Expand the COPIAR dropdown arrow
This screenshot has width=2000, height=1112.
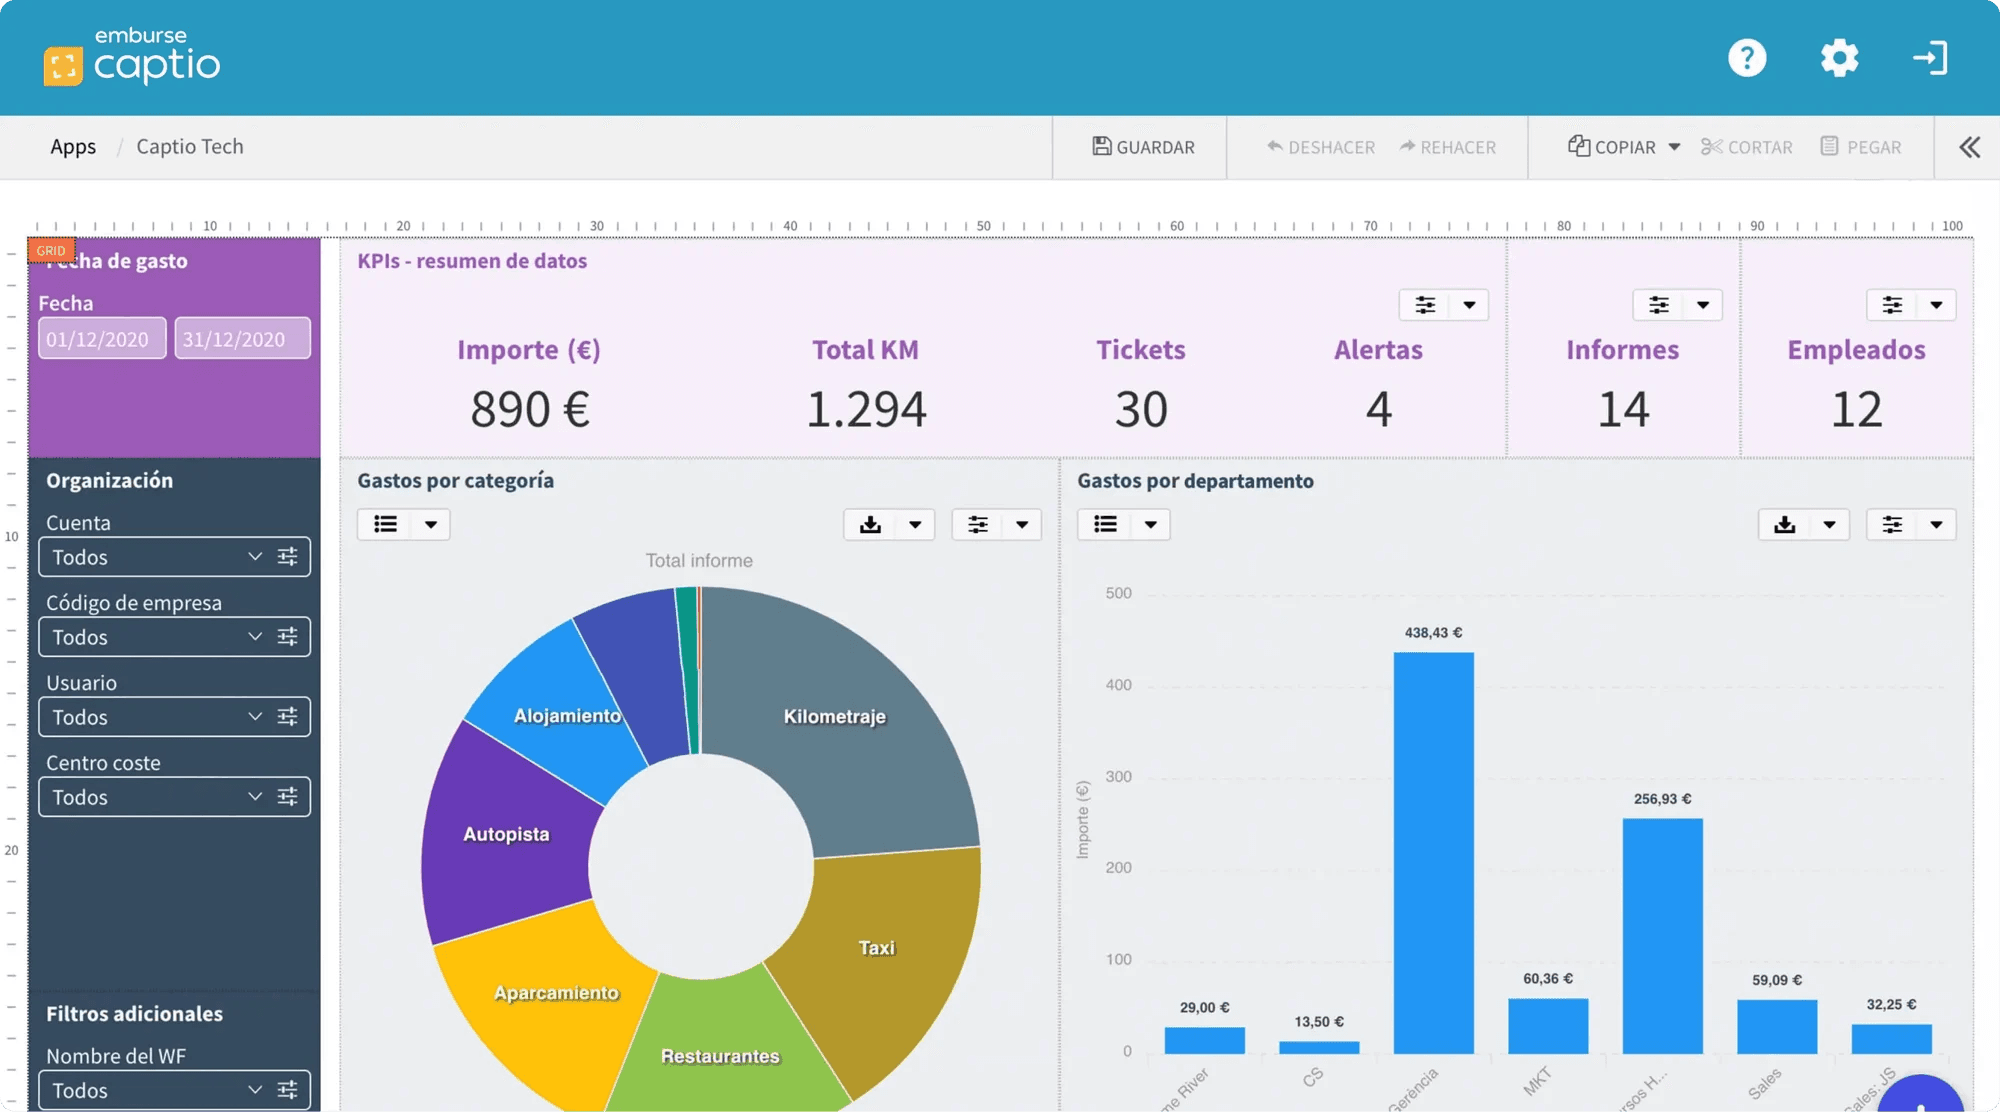point(1675,147)
